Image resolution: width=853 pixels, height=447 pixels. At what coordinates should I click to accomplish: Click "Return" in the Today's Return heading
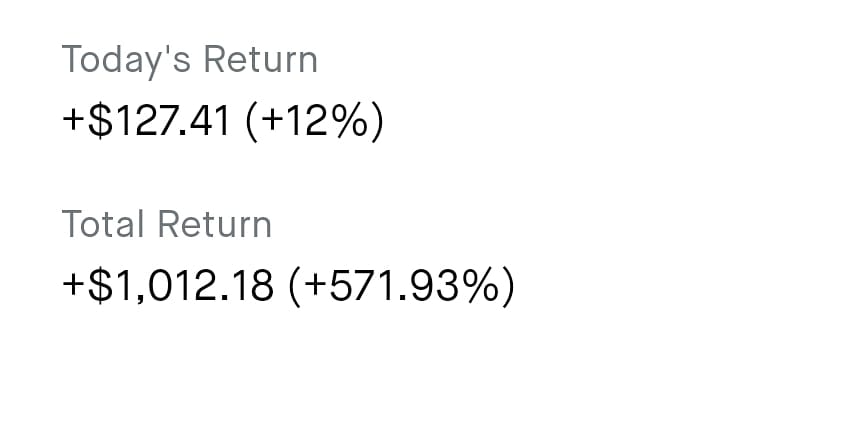[260, 60]
